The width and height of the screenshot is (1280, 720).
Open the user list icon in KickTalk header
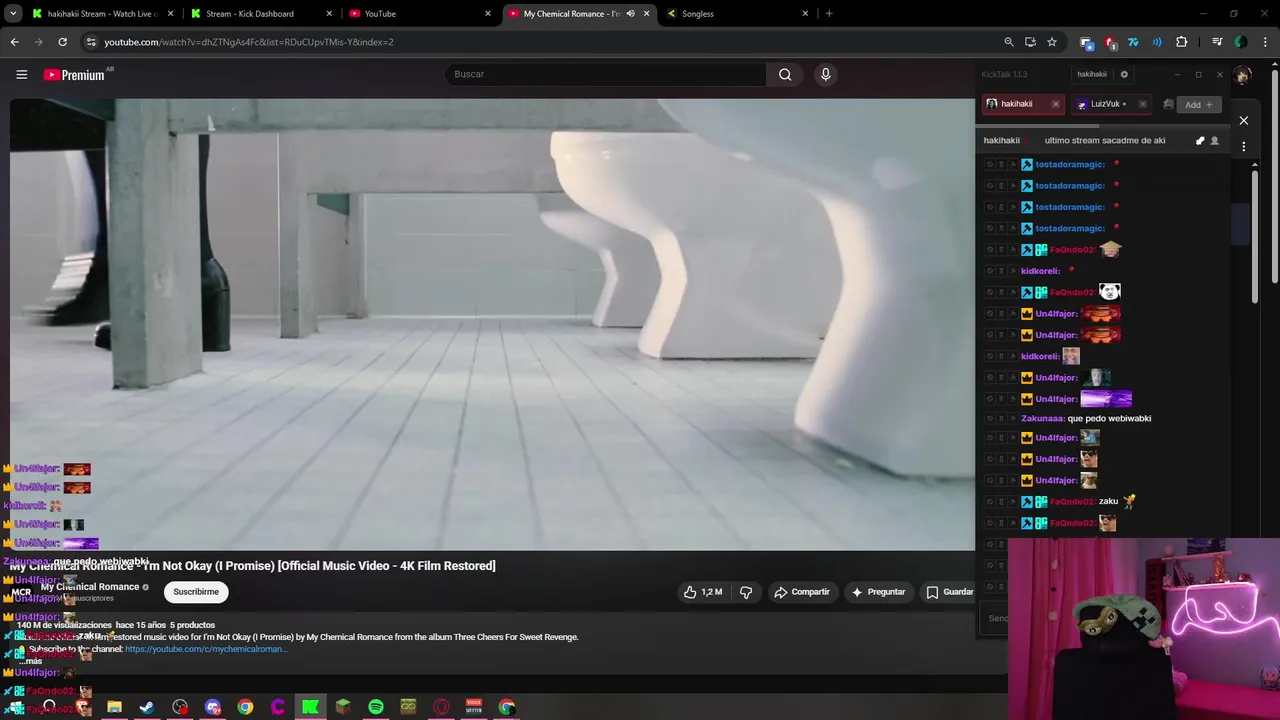(1215, 141)
